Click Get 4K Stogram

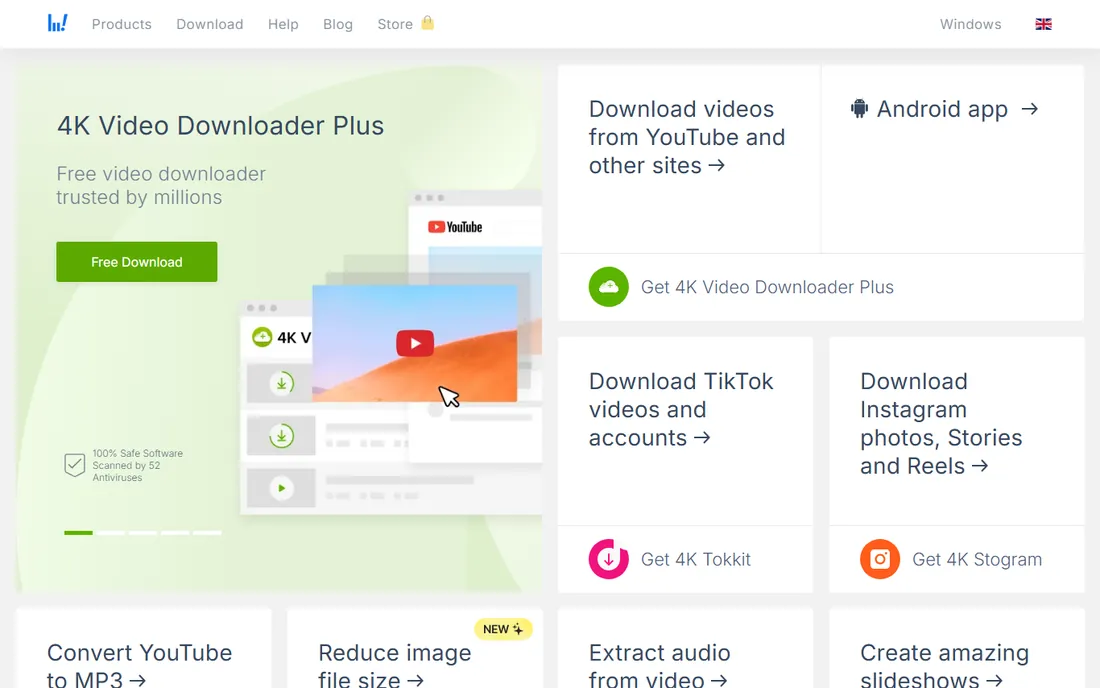coord(977,559)
